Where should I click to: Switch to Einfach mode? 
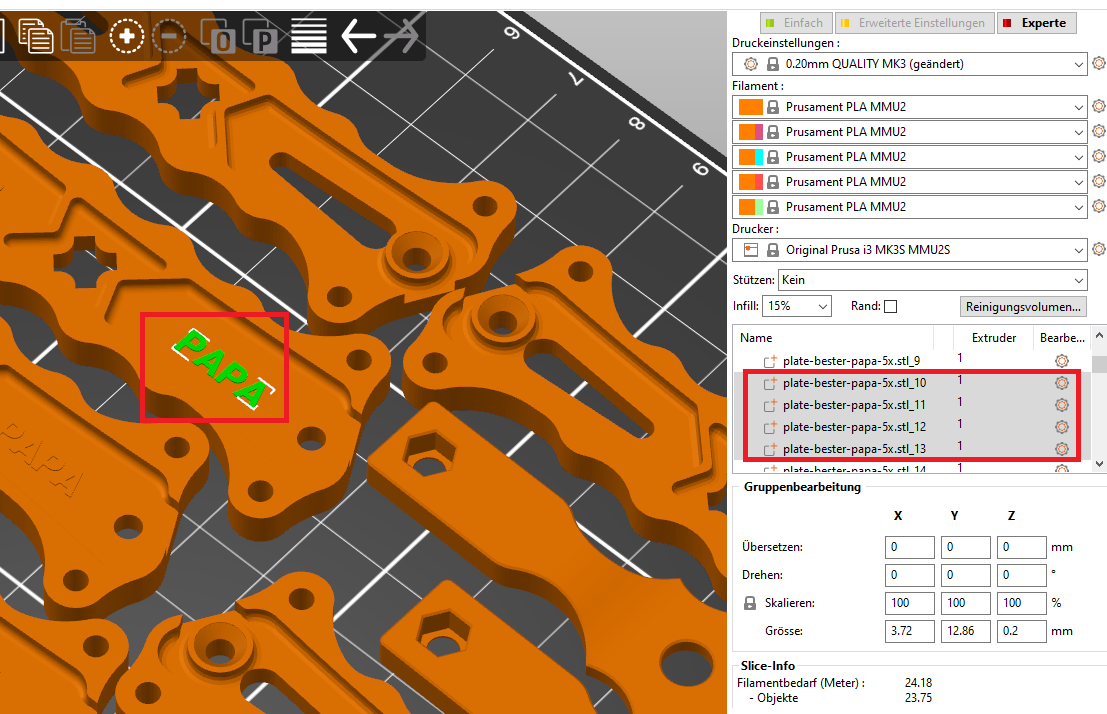click(794, 23)
